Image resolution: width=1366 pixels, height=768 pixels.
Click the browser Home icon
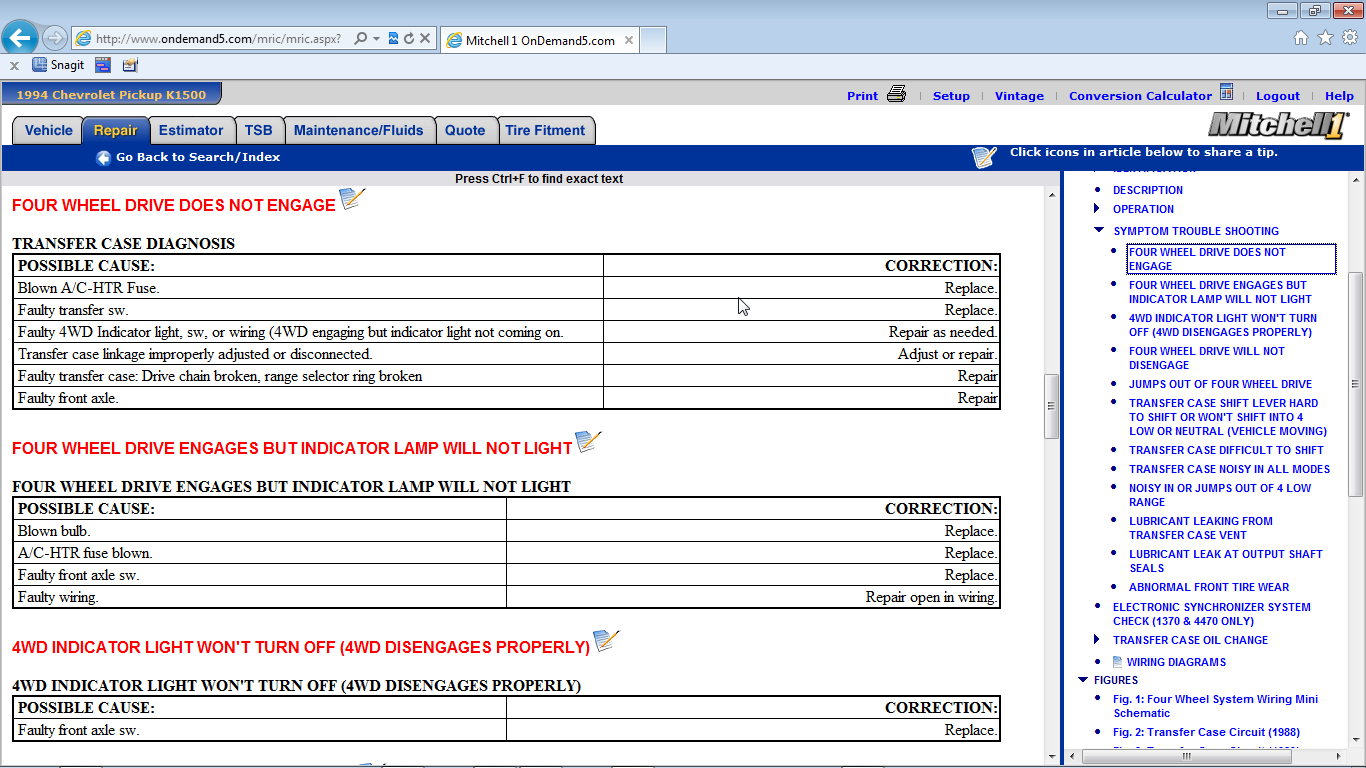point(1301,38)
